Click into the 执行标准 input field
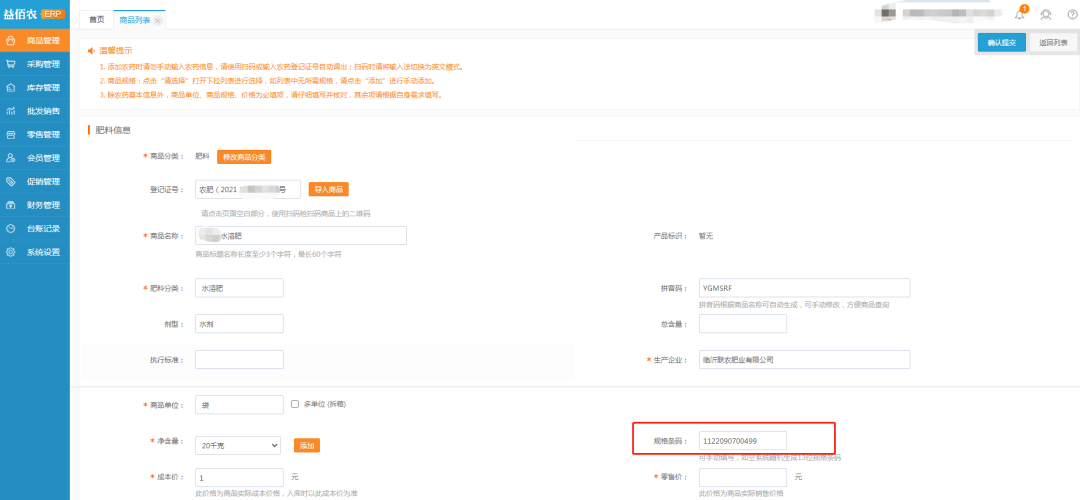Viewport: 1080px width, 500px height. click(x=239, y=359)
